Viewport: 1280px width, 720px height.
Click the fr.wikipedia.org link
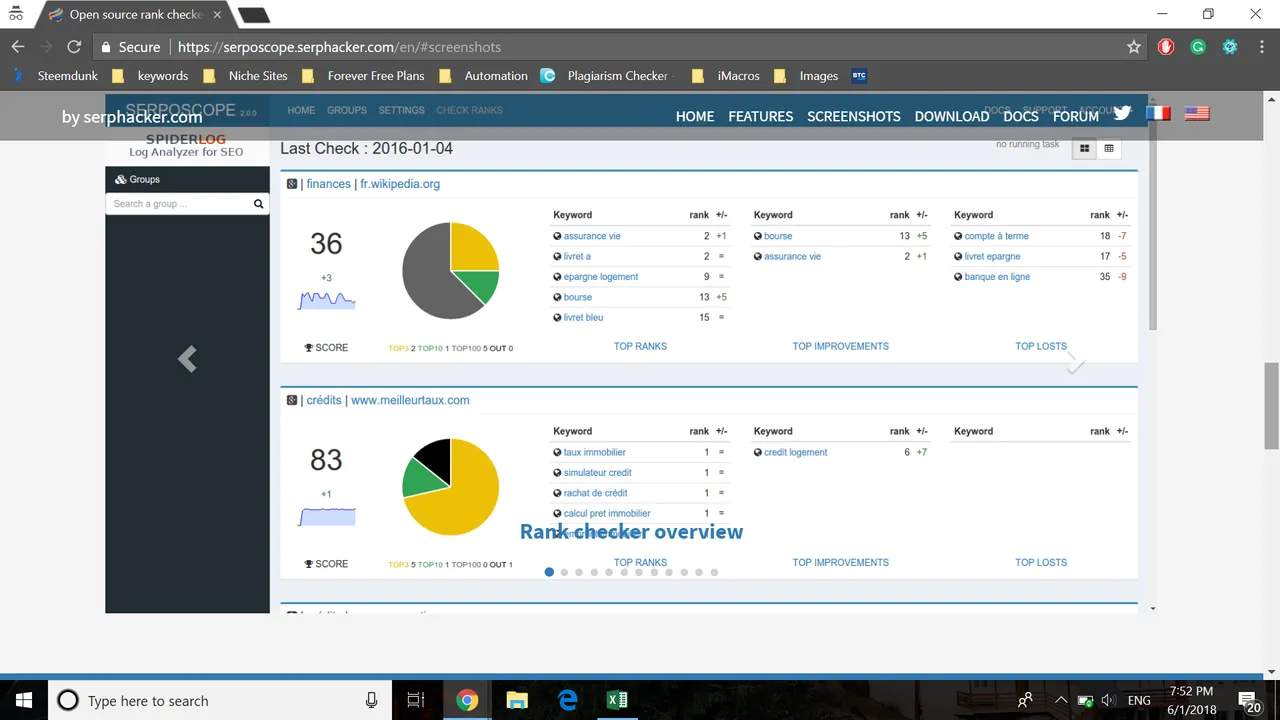coord(400,184)
